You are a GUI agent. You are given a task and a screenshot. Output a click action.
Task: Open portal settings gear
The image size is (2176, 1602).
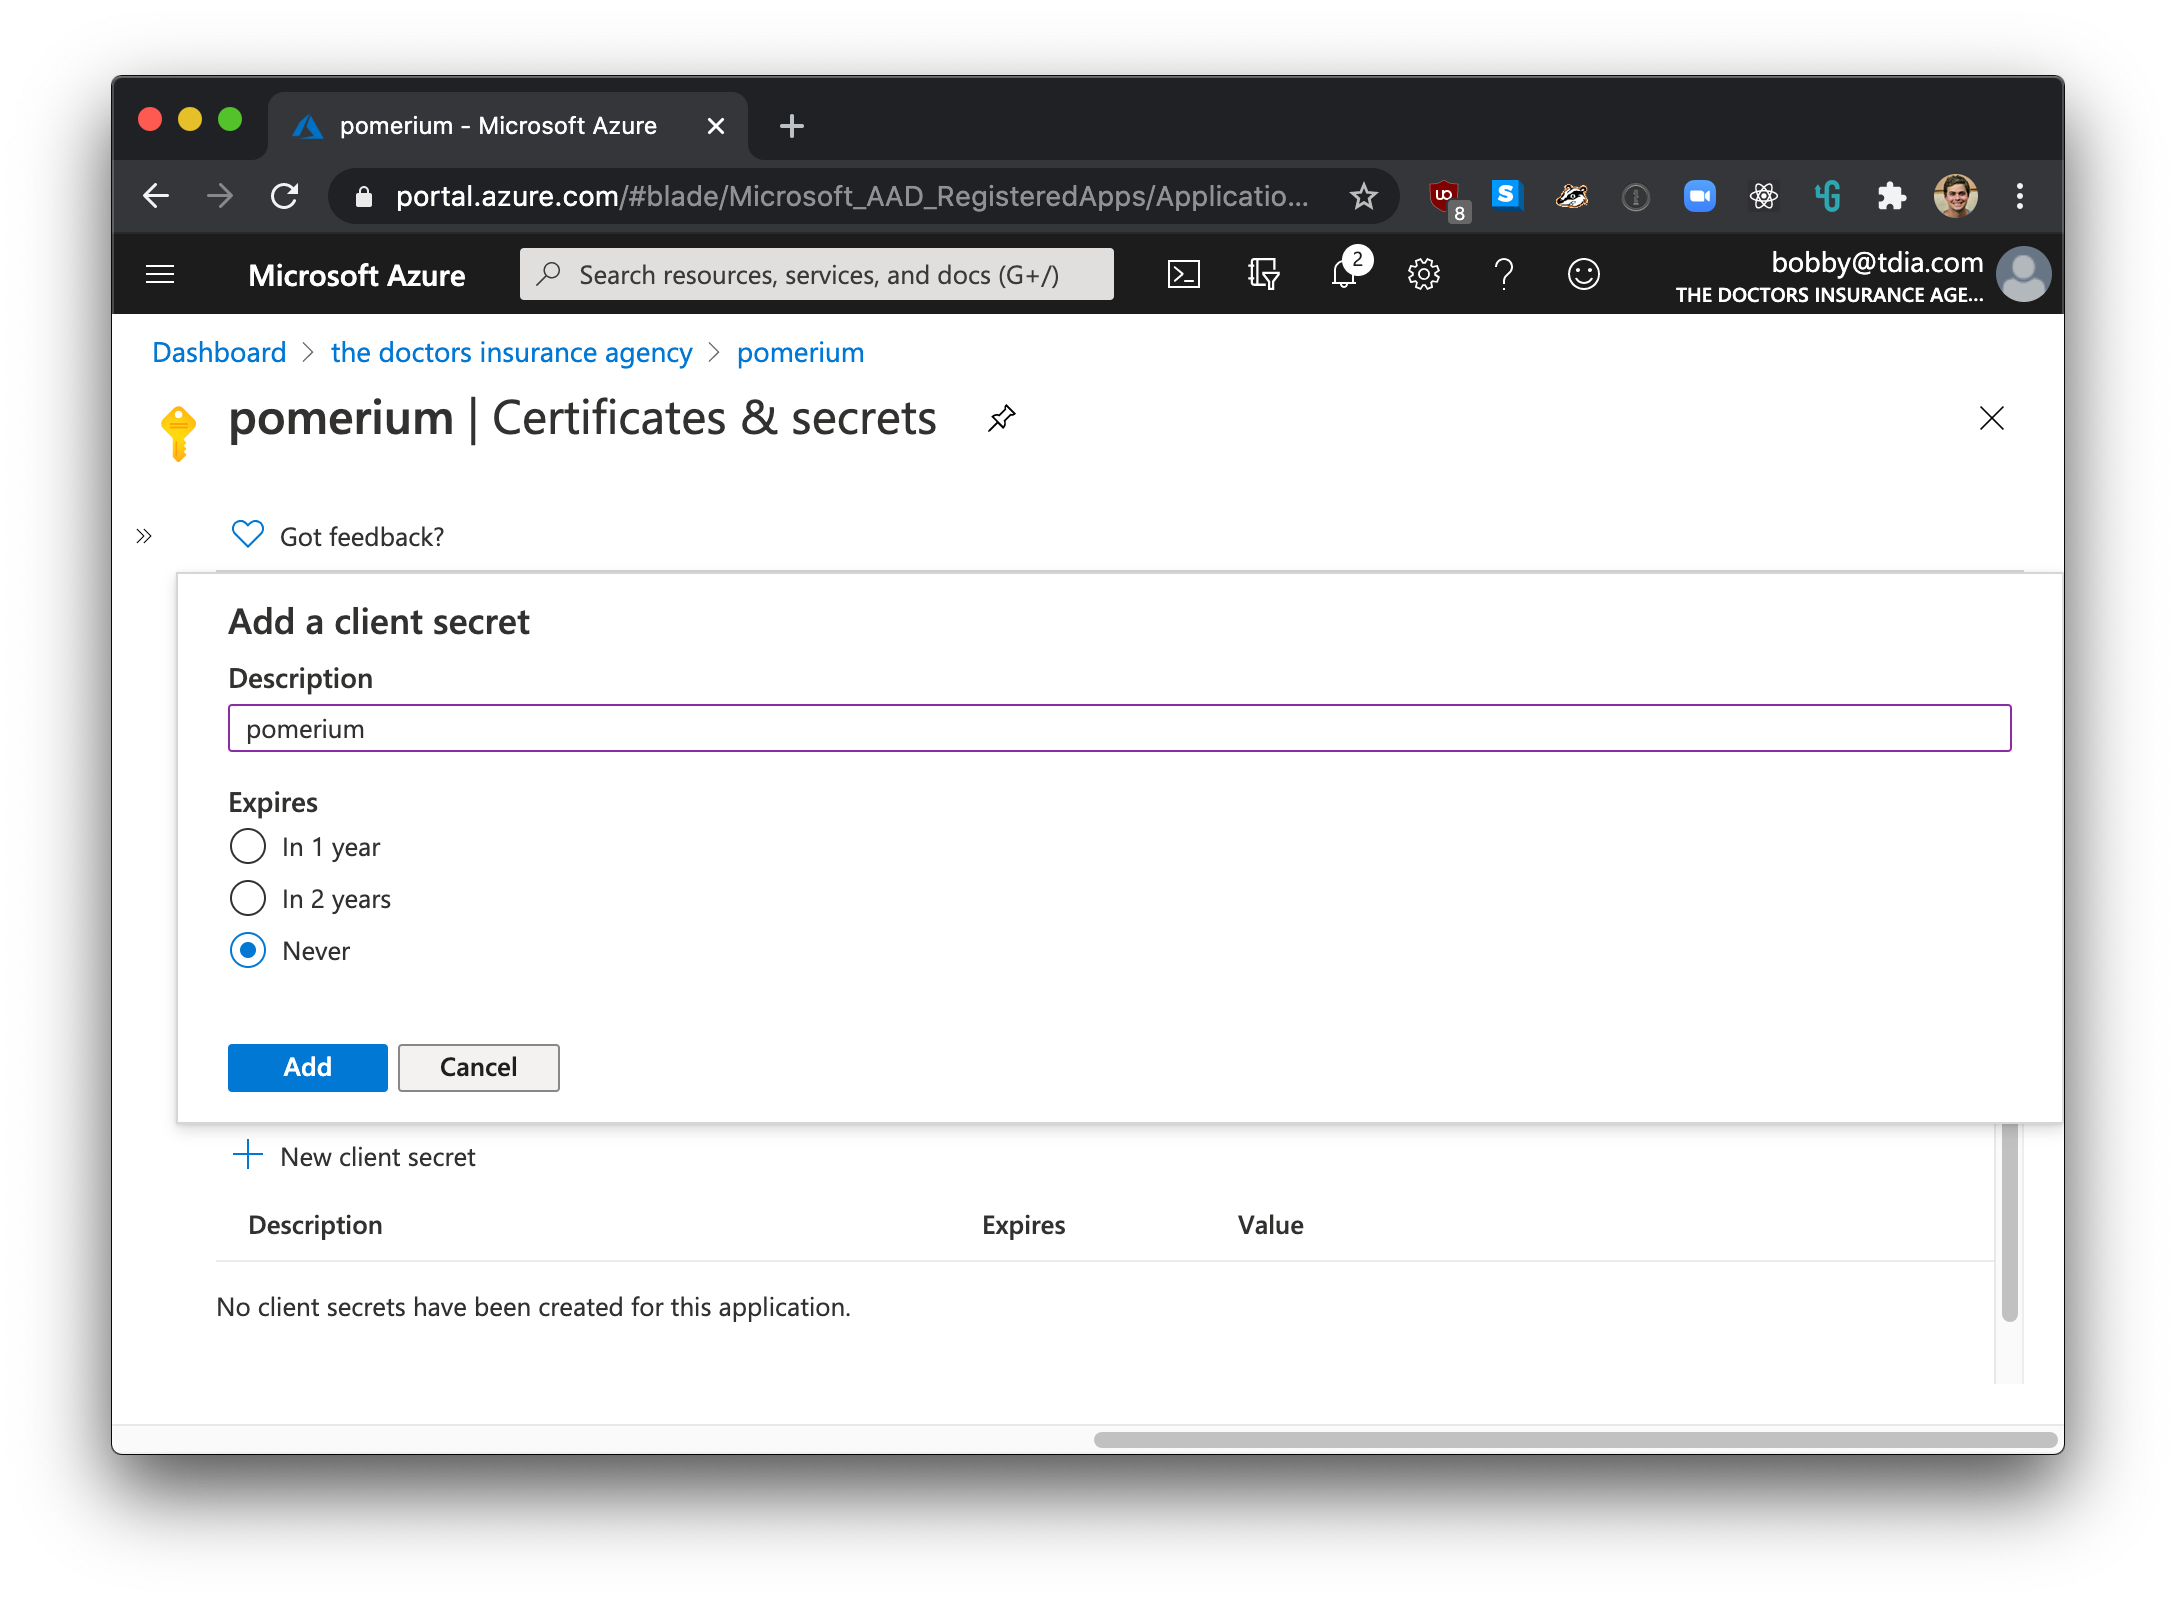tap(1424, 274)
